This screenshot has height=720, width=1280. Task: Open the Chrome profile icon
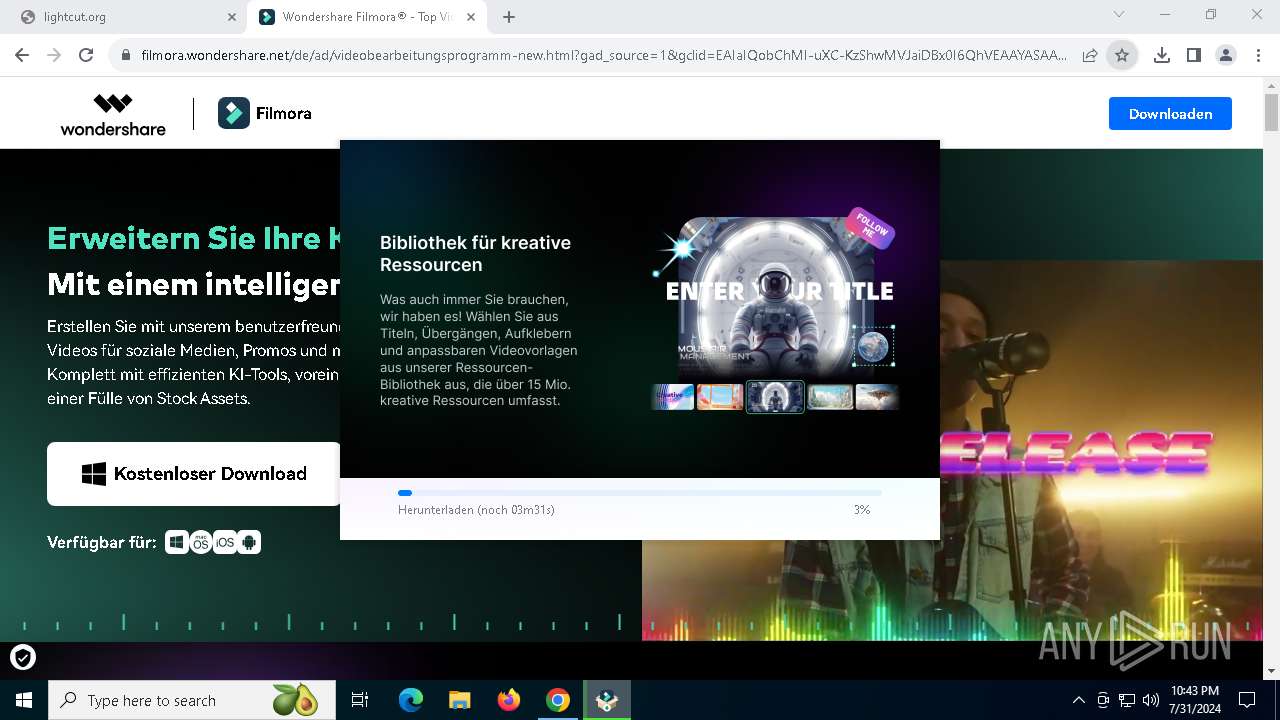point(1226,56)
